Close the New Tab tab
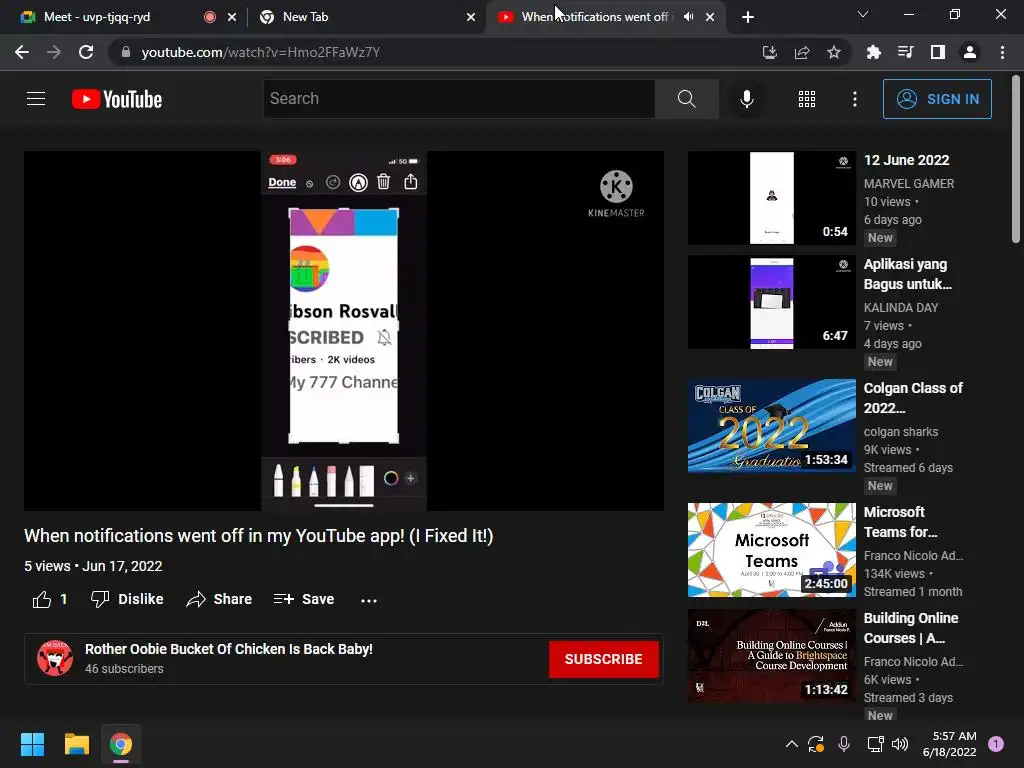This screenshot has width=1024, height=768. tap(471, 17)
